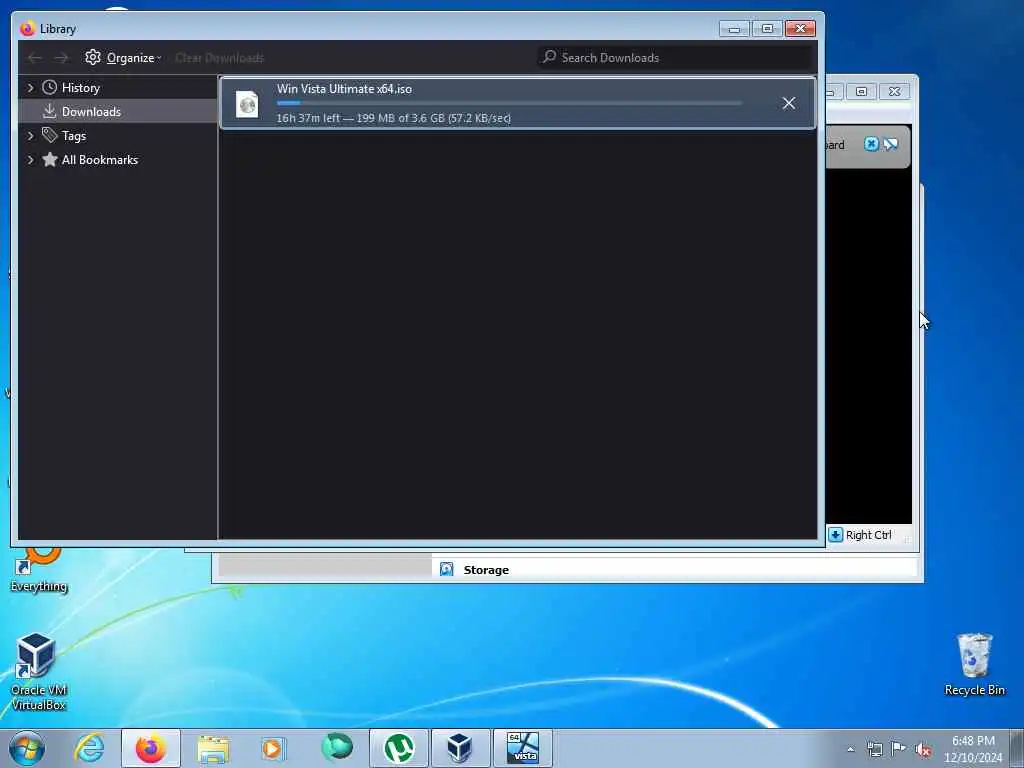
Task: Click the Organize gear icon
Action: [x=93, y=57]
